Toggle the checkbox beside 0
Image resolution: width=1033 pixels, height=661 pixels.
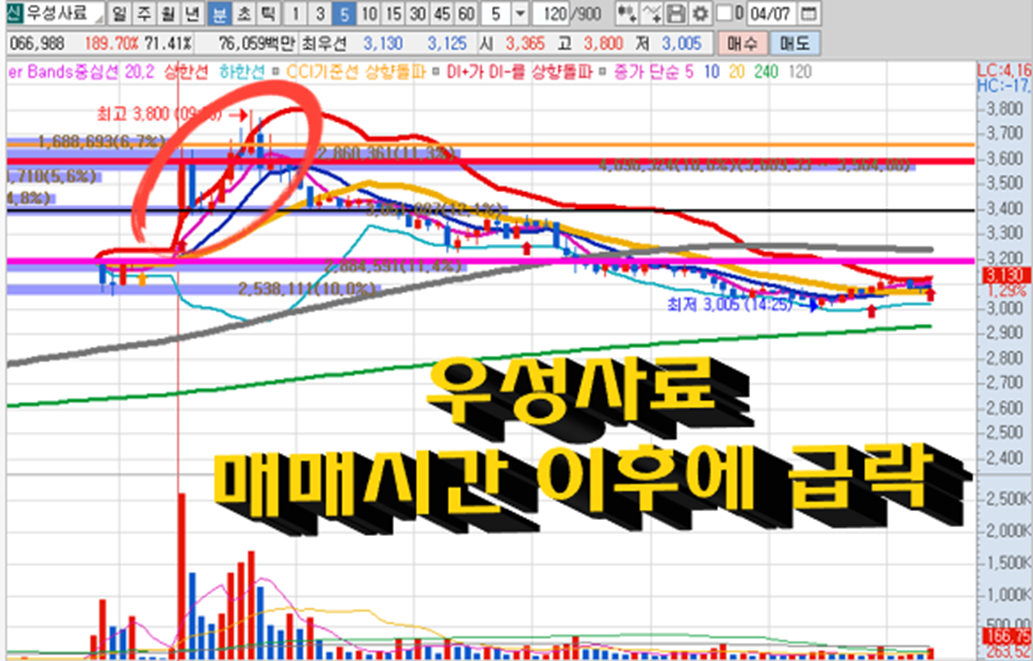(x=724, y=13)
